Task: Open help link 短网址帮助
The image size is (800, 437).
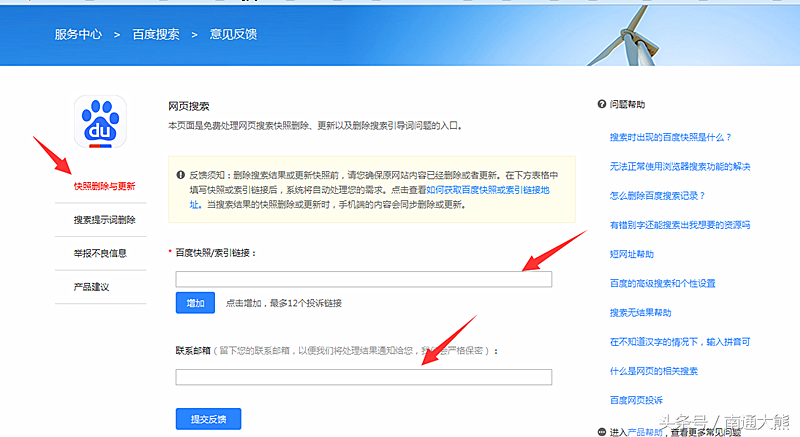Action: [632, 254]
